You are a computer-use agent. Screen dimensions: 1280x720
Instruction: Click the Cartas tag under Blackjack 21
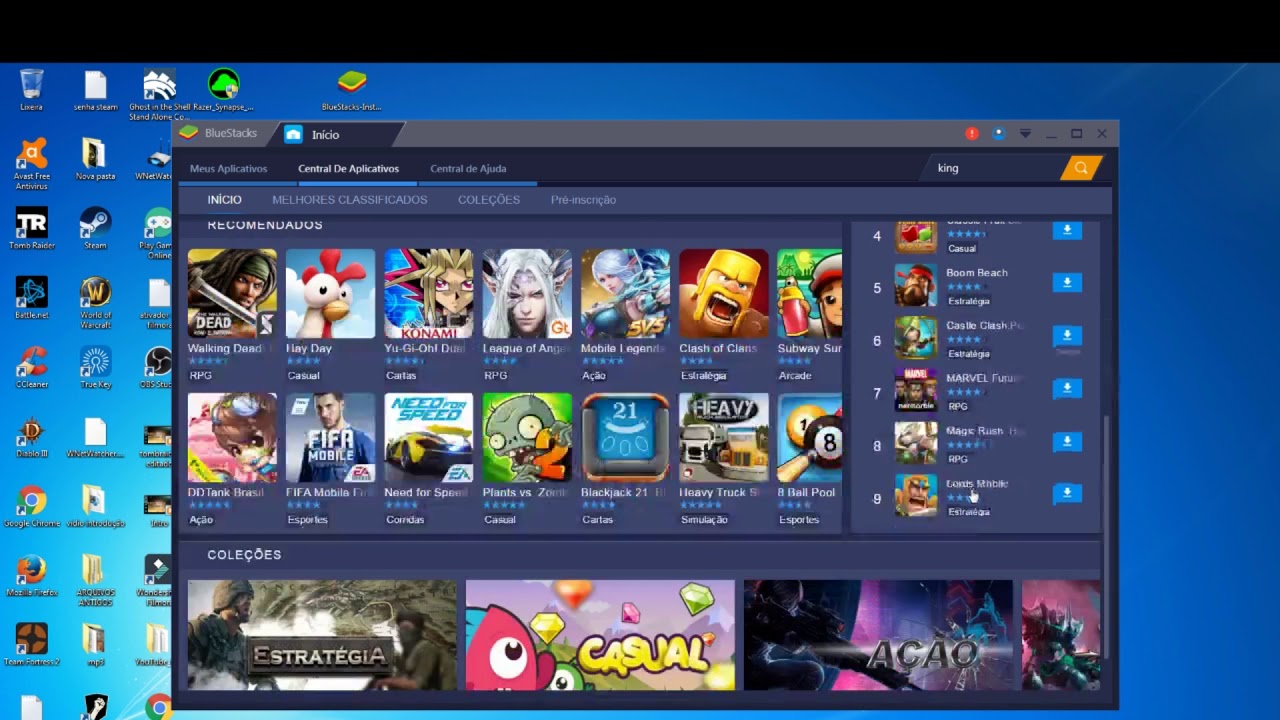tap(598, 520)
